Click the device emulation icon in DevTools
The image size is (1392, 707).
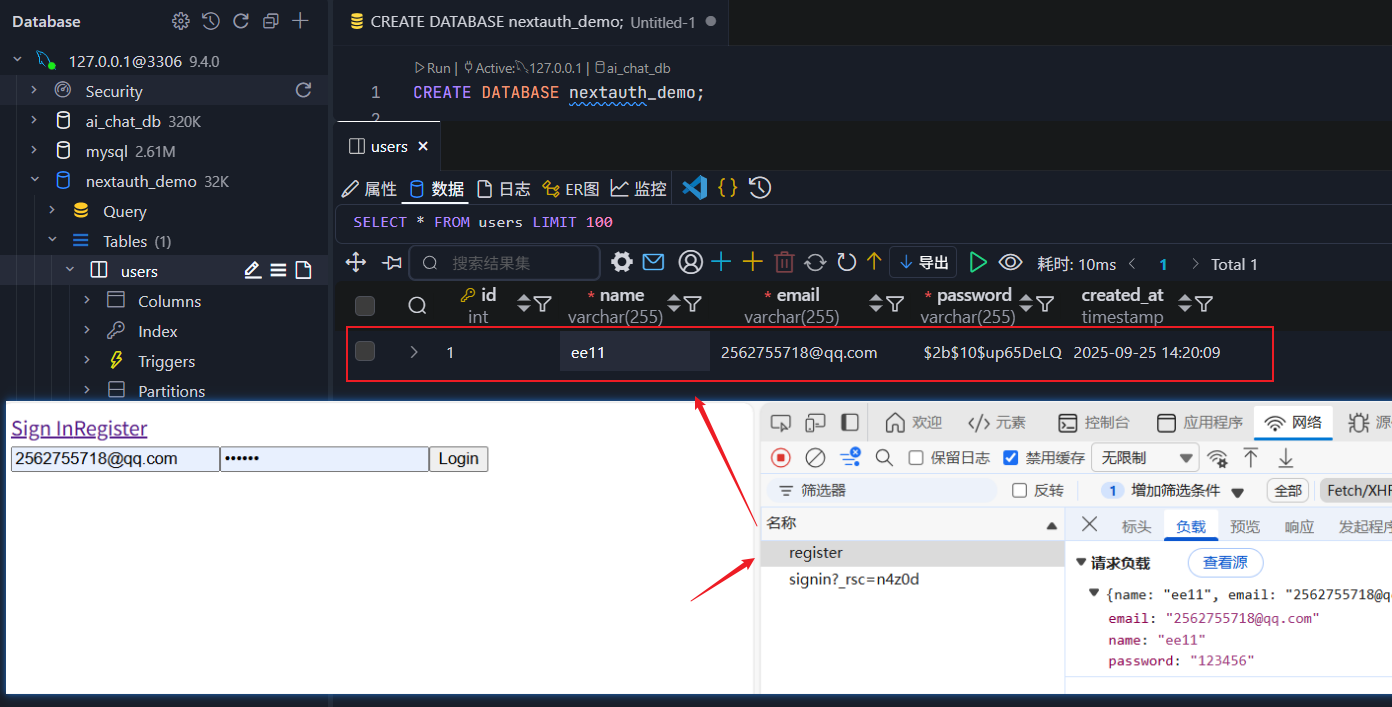pyautogui.click(x=815, y=421)
